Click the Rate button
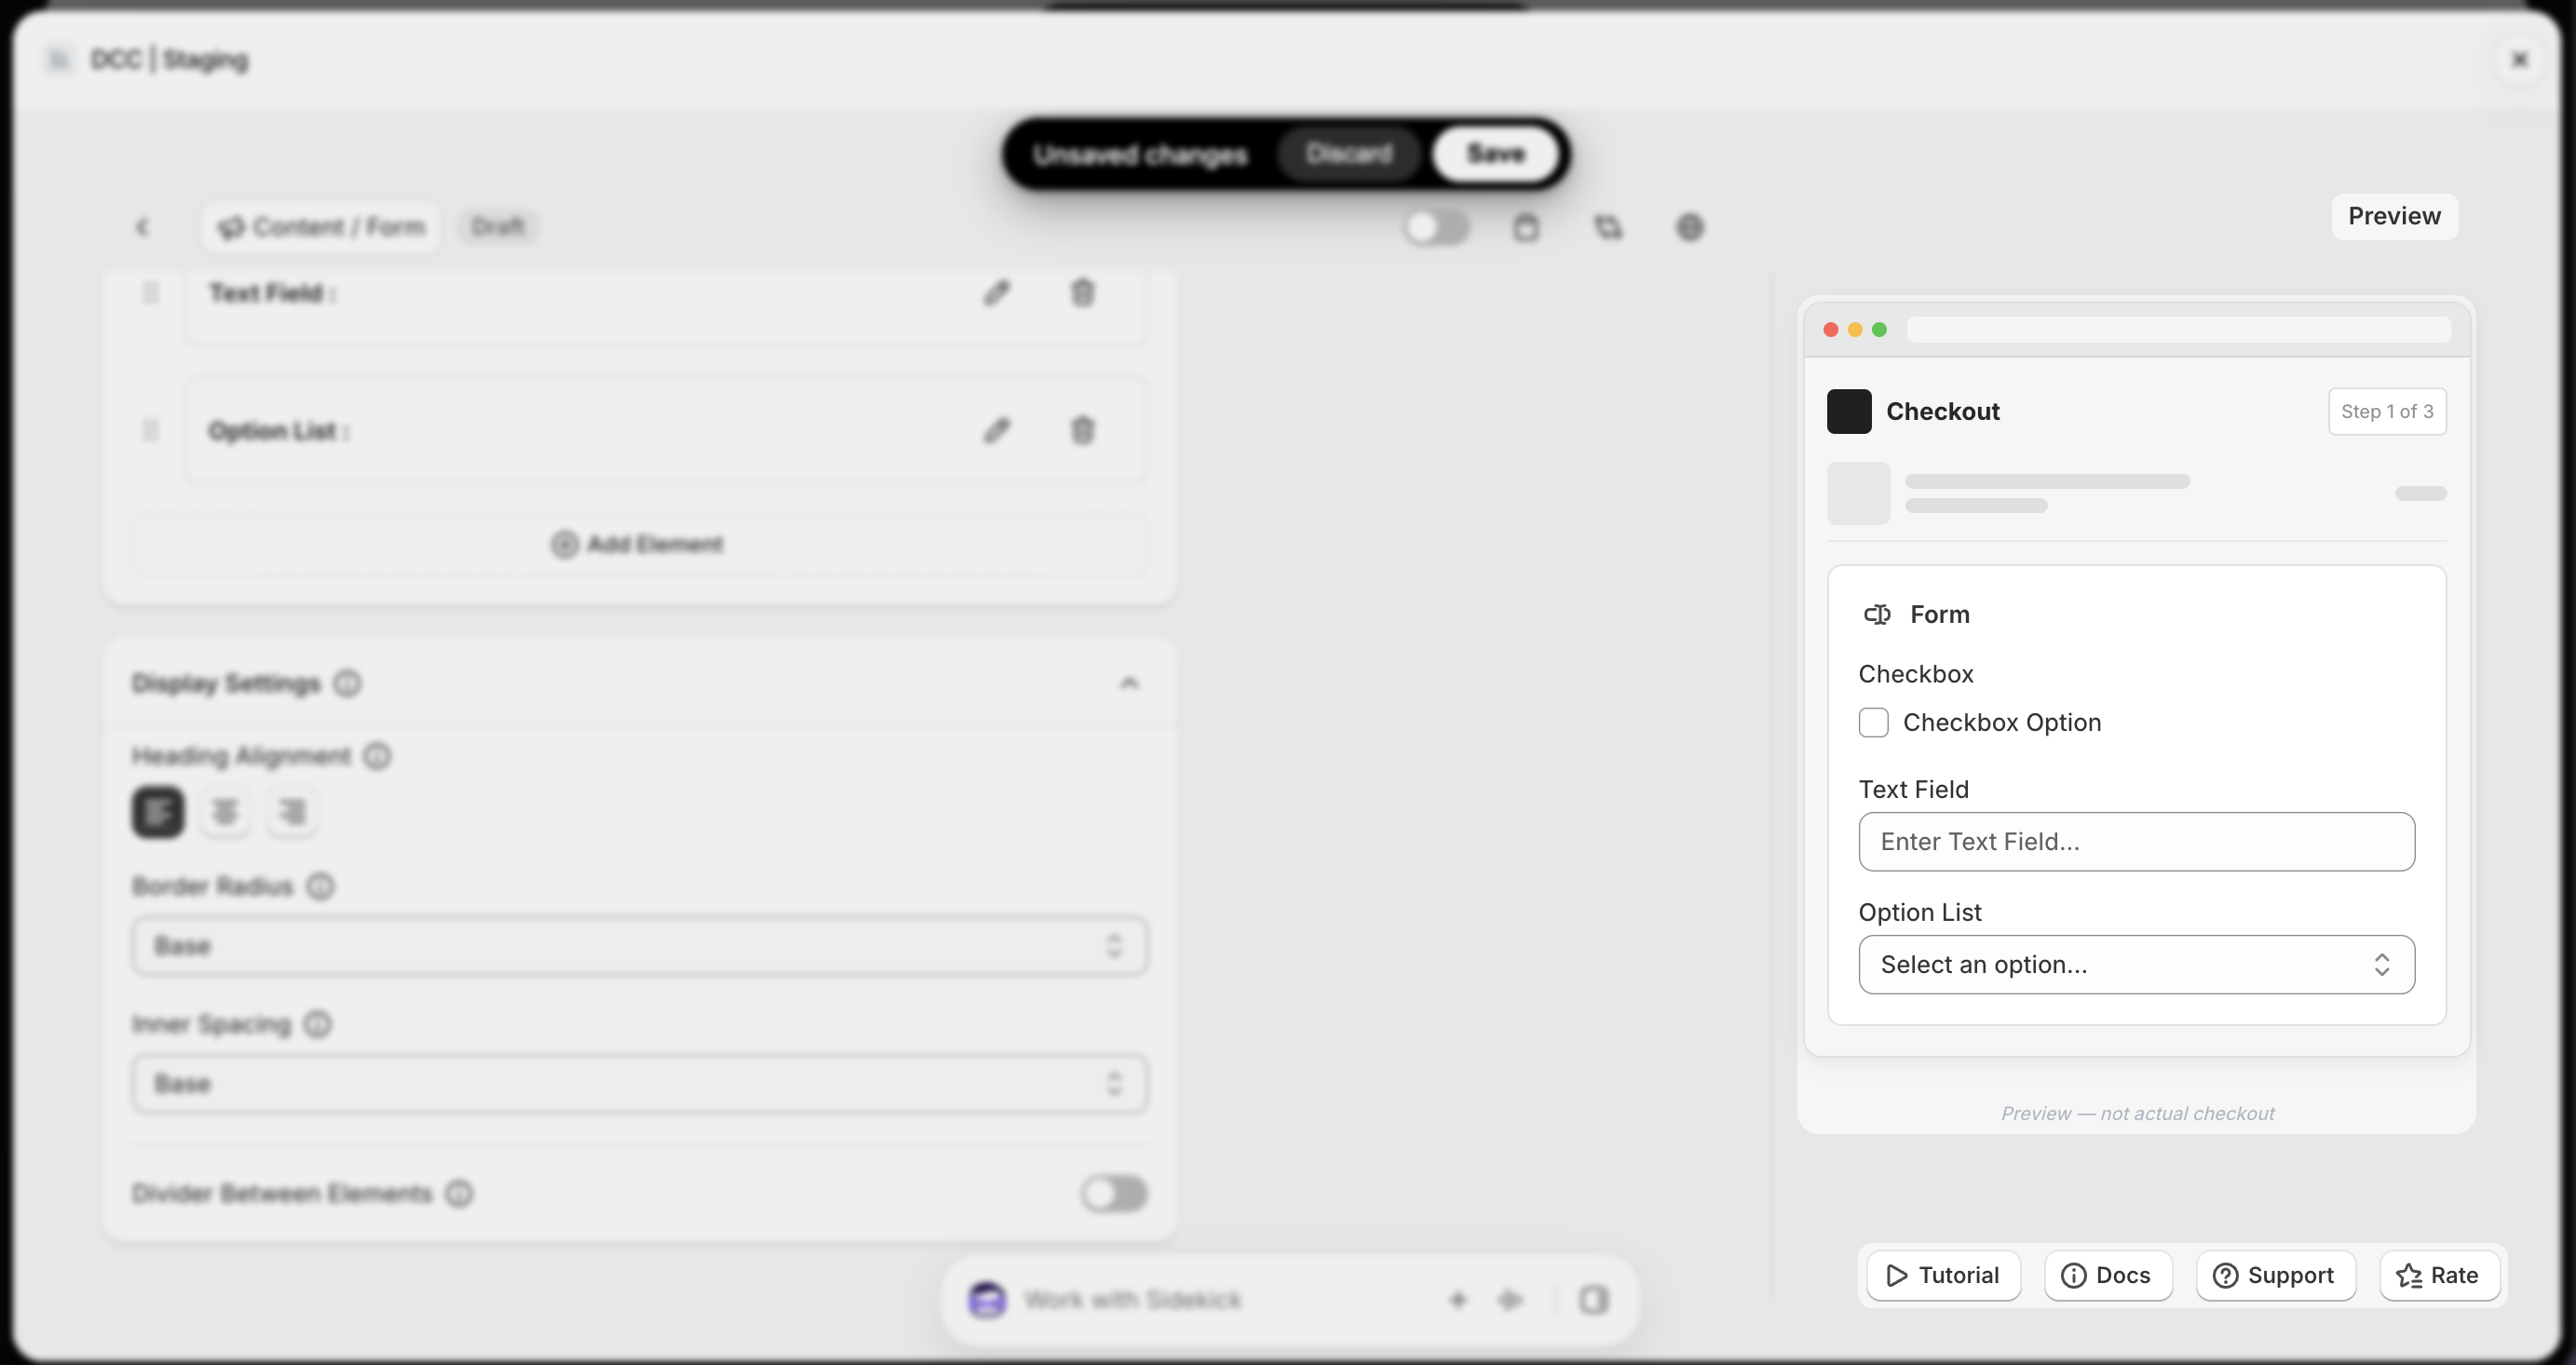2576x1365 pixels. coord(2439,1275)
